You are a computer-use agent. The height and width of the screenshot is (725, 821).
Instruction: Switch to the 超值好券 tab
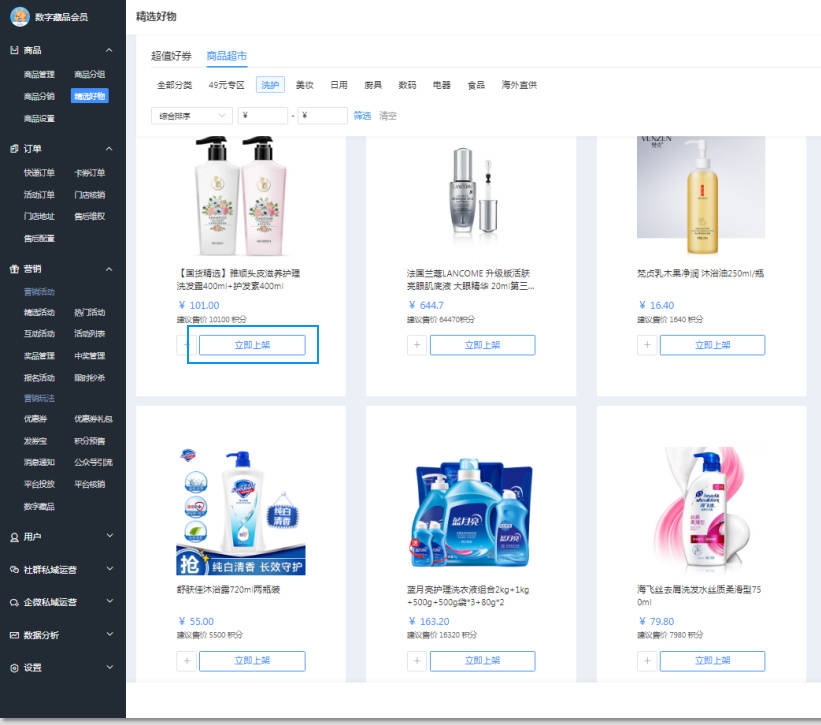pyautogui.click(x=171, y=56)
